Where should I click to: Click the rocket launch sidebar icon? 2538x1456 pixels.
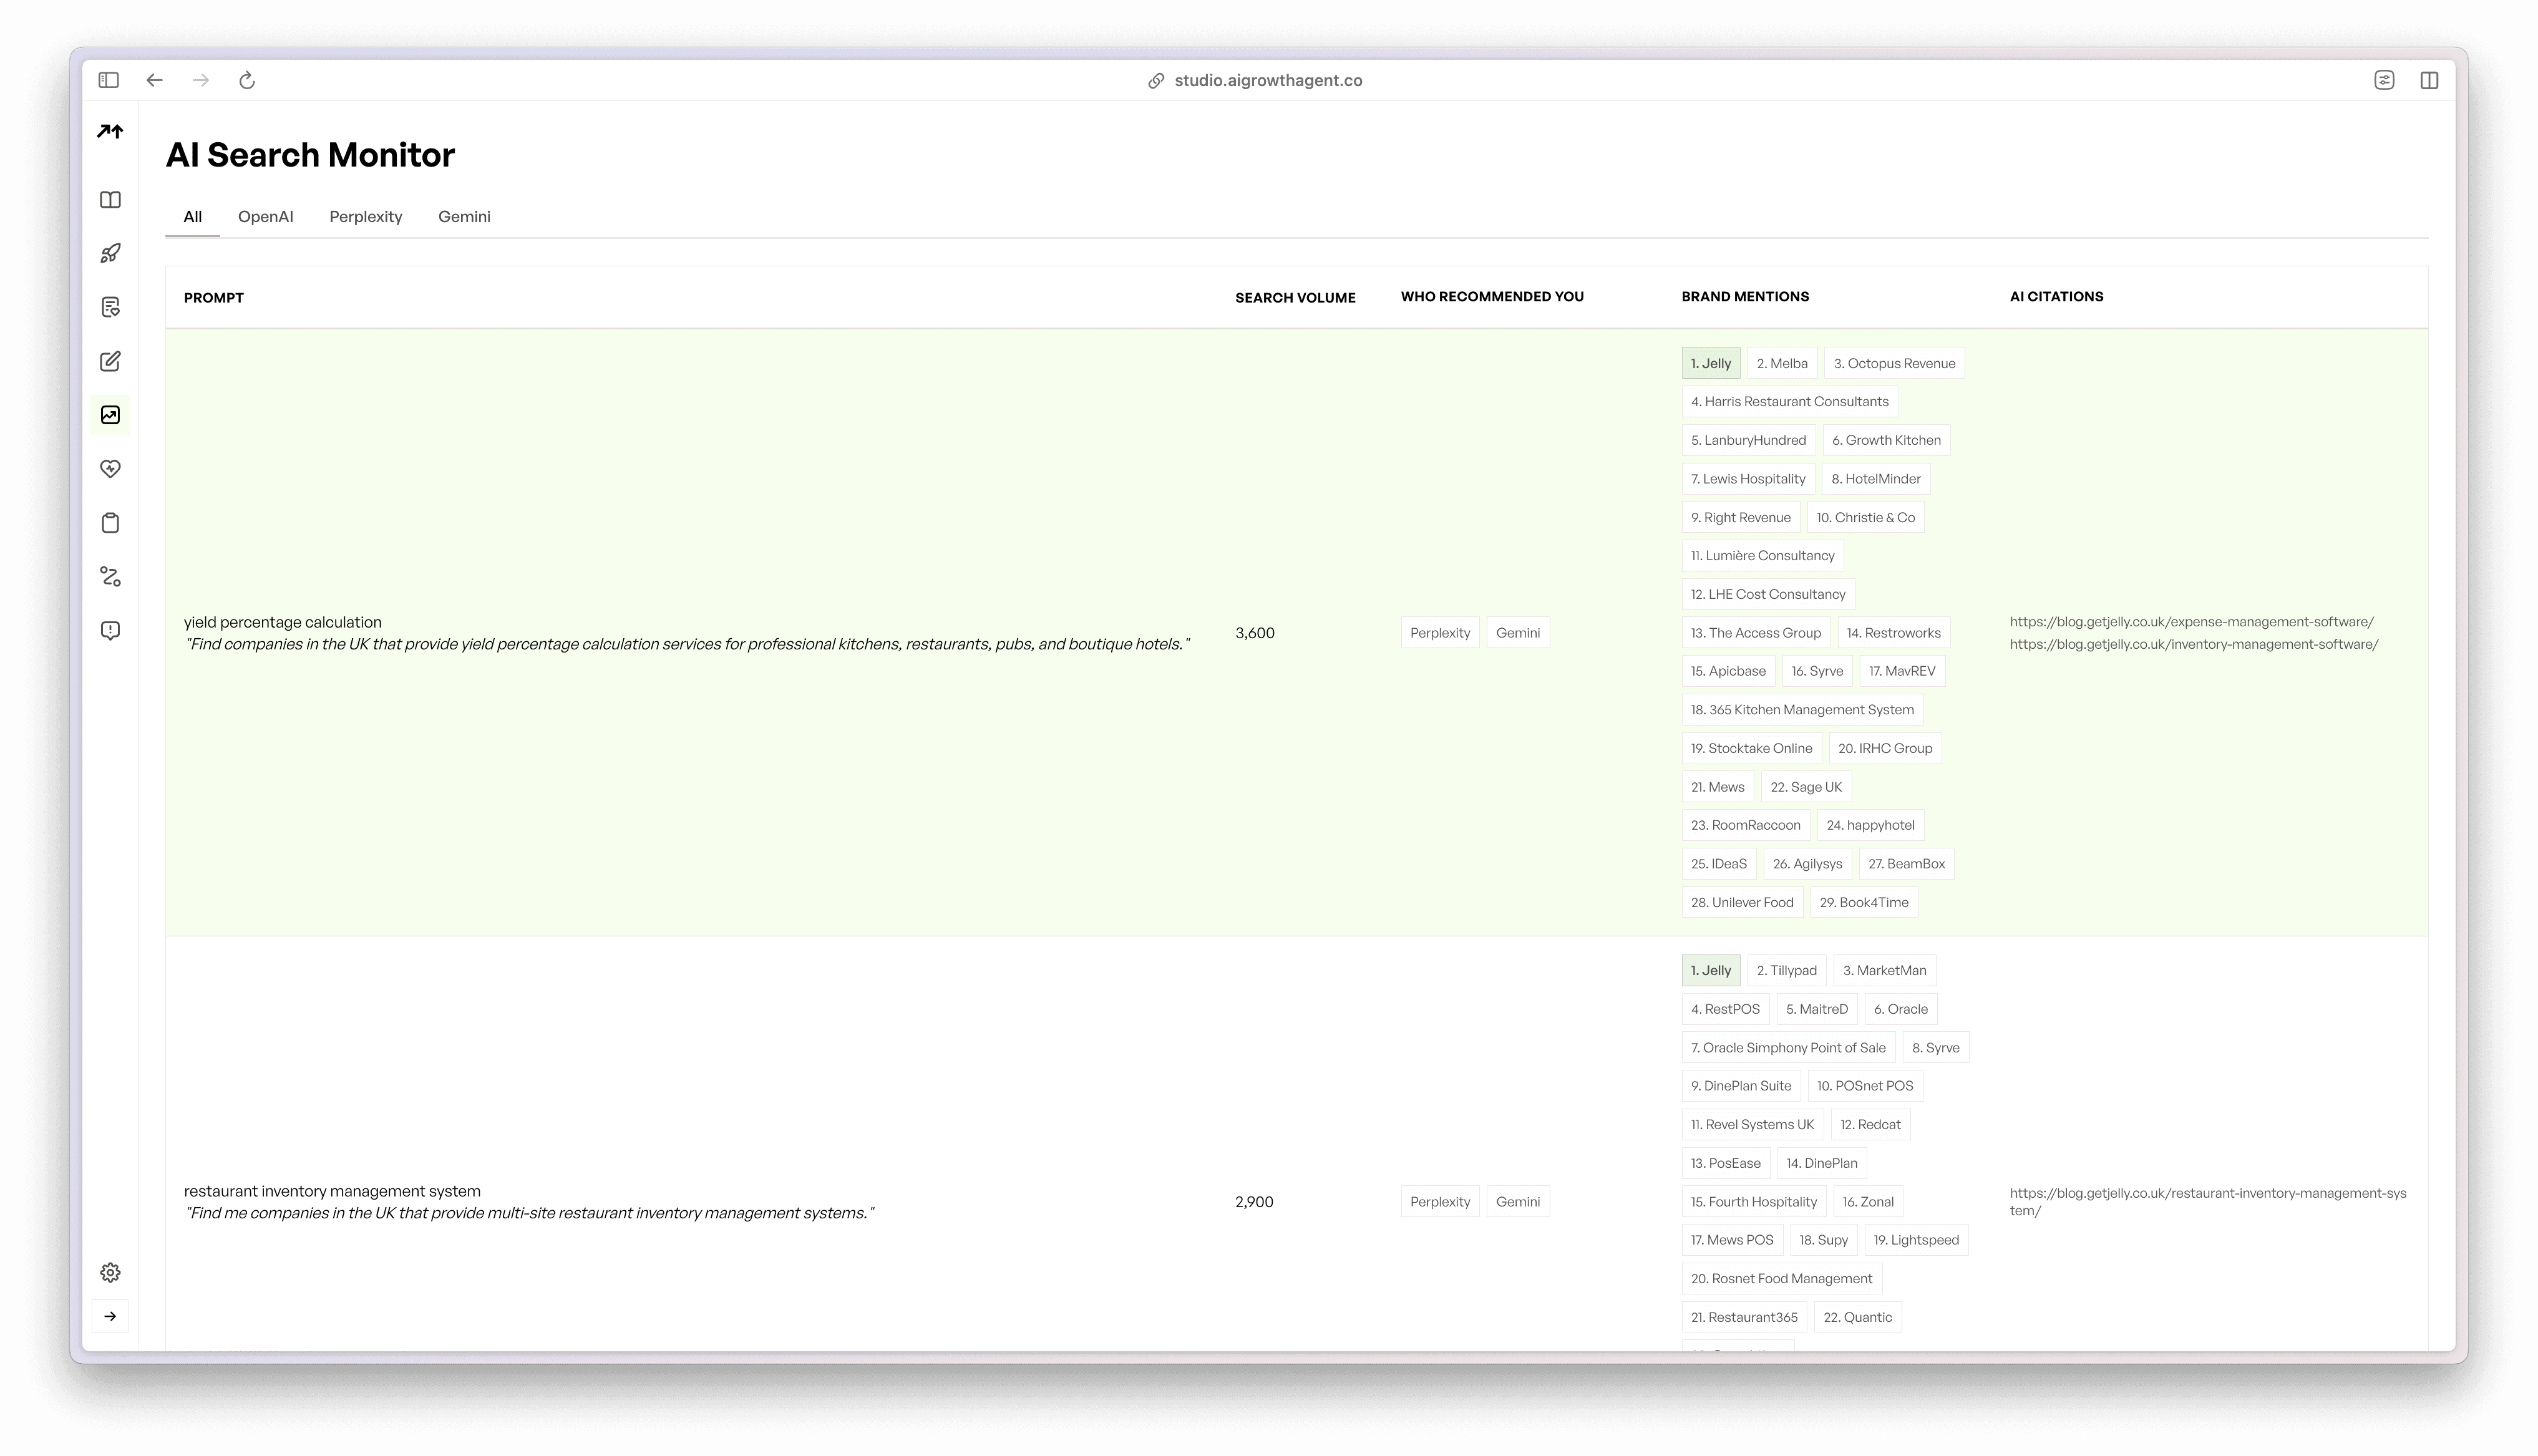(111, 253)
